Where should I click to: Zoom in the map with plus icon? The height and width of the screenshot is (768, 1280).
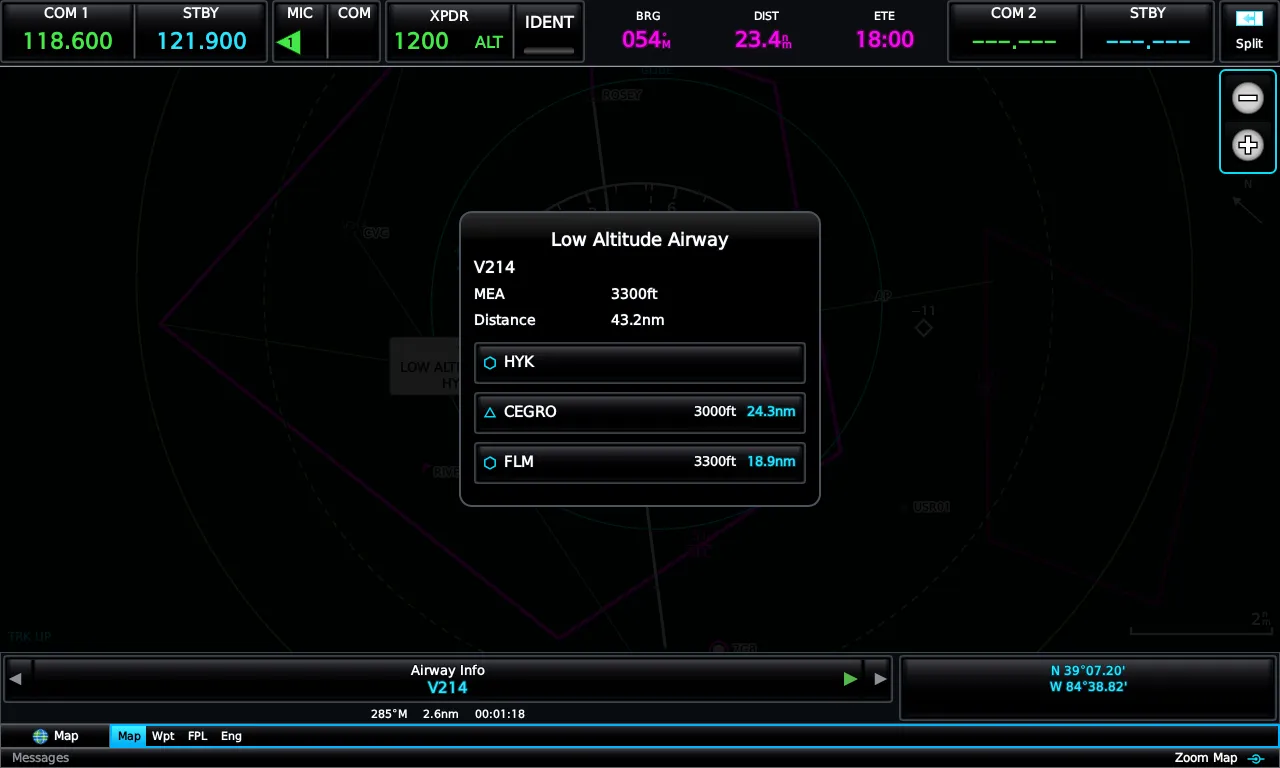coord(1248,146)
